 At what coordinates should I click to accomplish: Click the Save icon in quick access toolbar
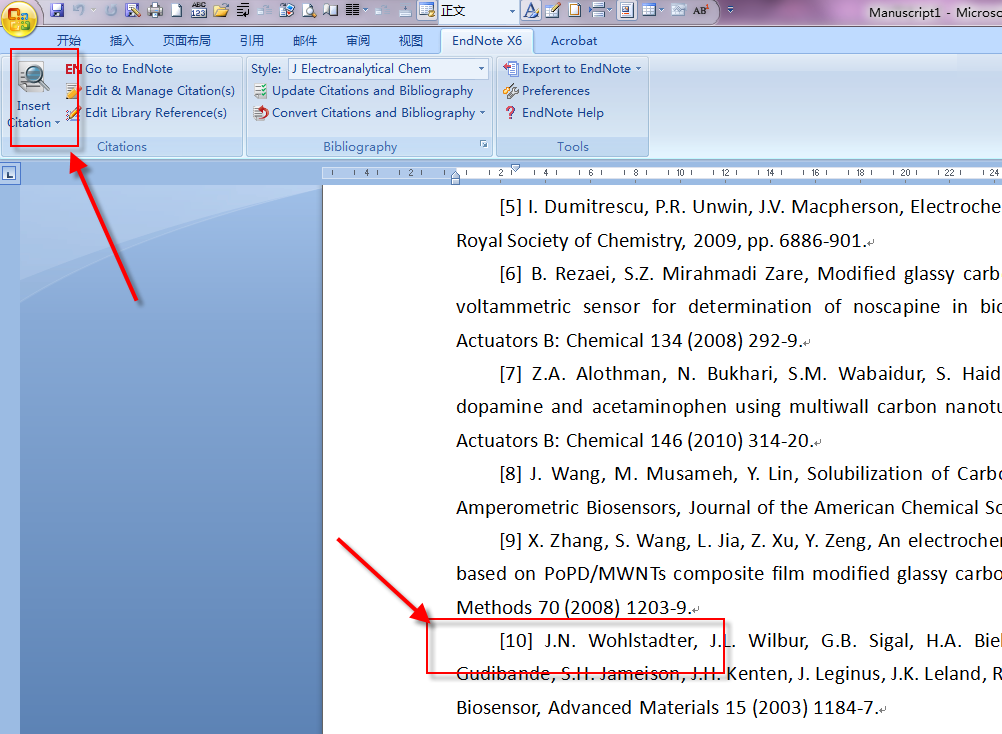(57, 11)
